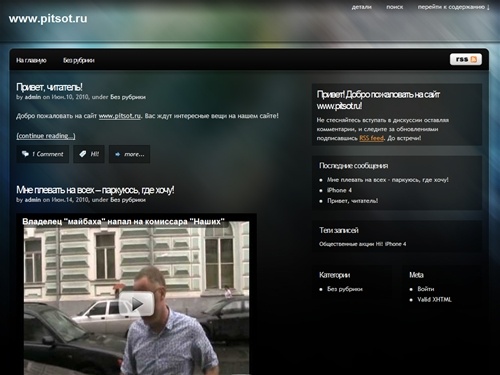Screen dimensions: 500x375
Task: Go to На главную menu item
Action: pyautogui.click(x=31, y=60)
